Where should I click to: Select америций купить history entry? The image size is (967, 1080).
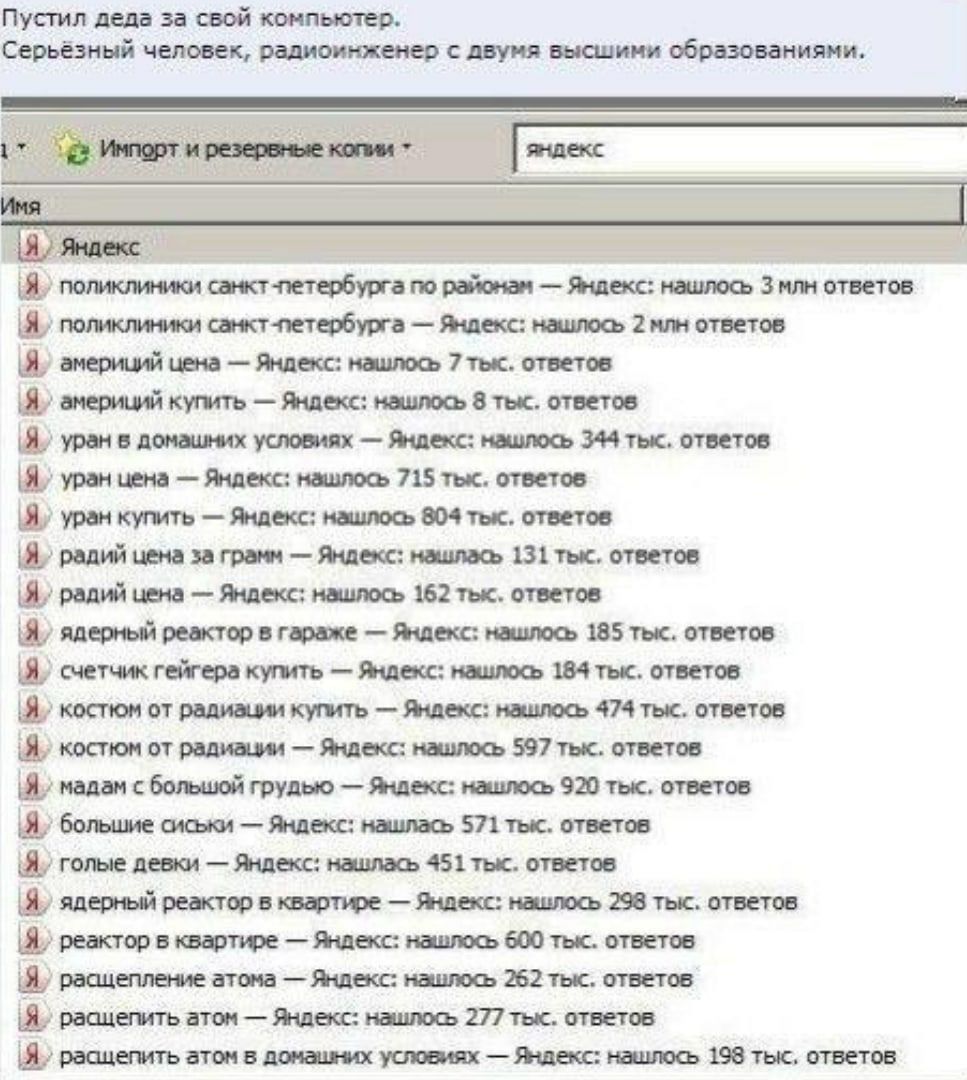pyautogui.click(x=349, y=401)
